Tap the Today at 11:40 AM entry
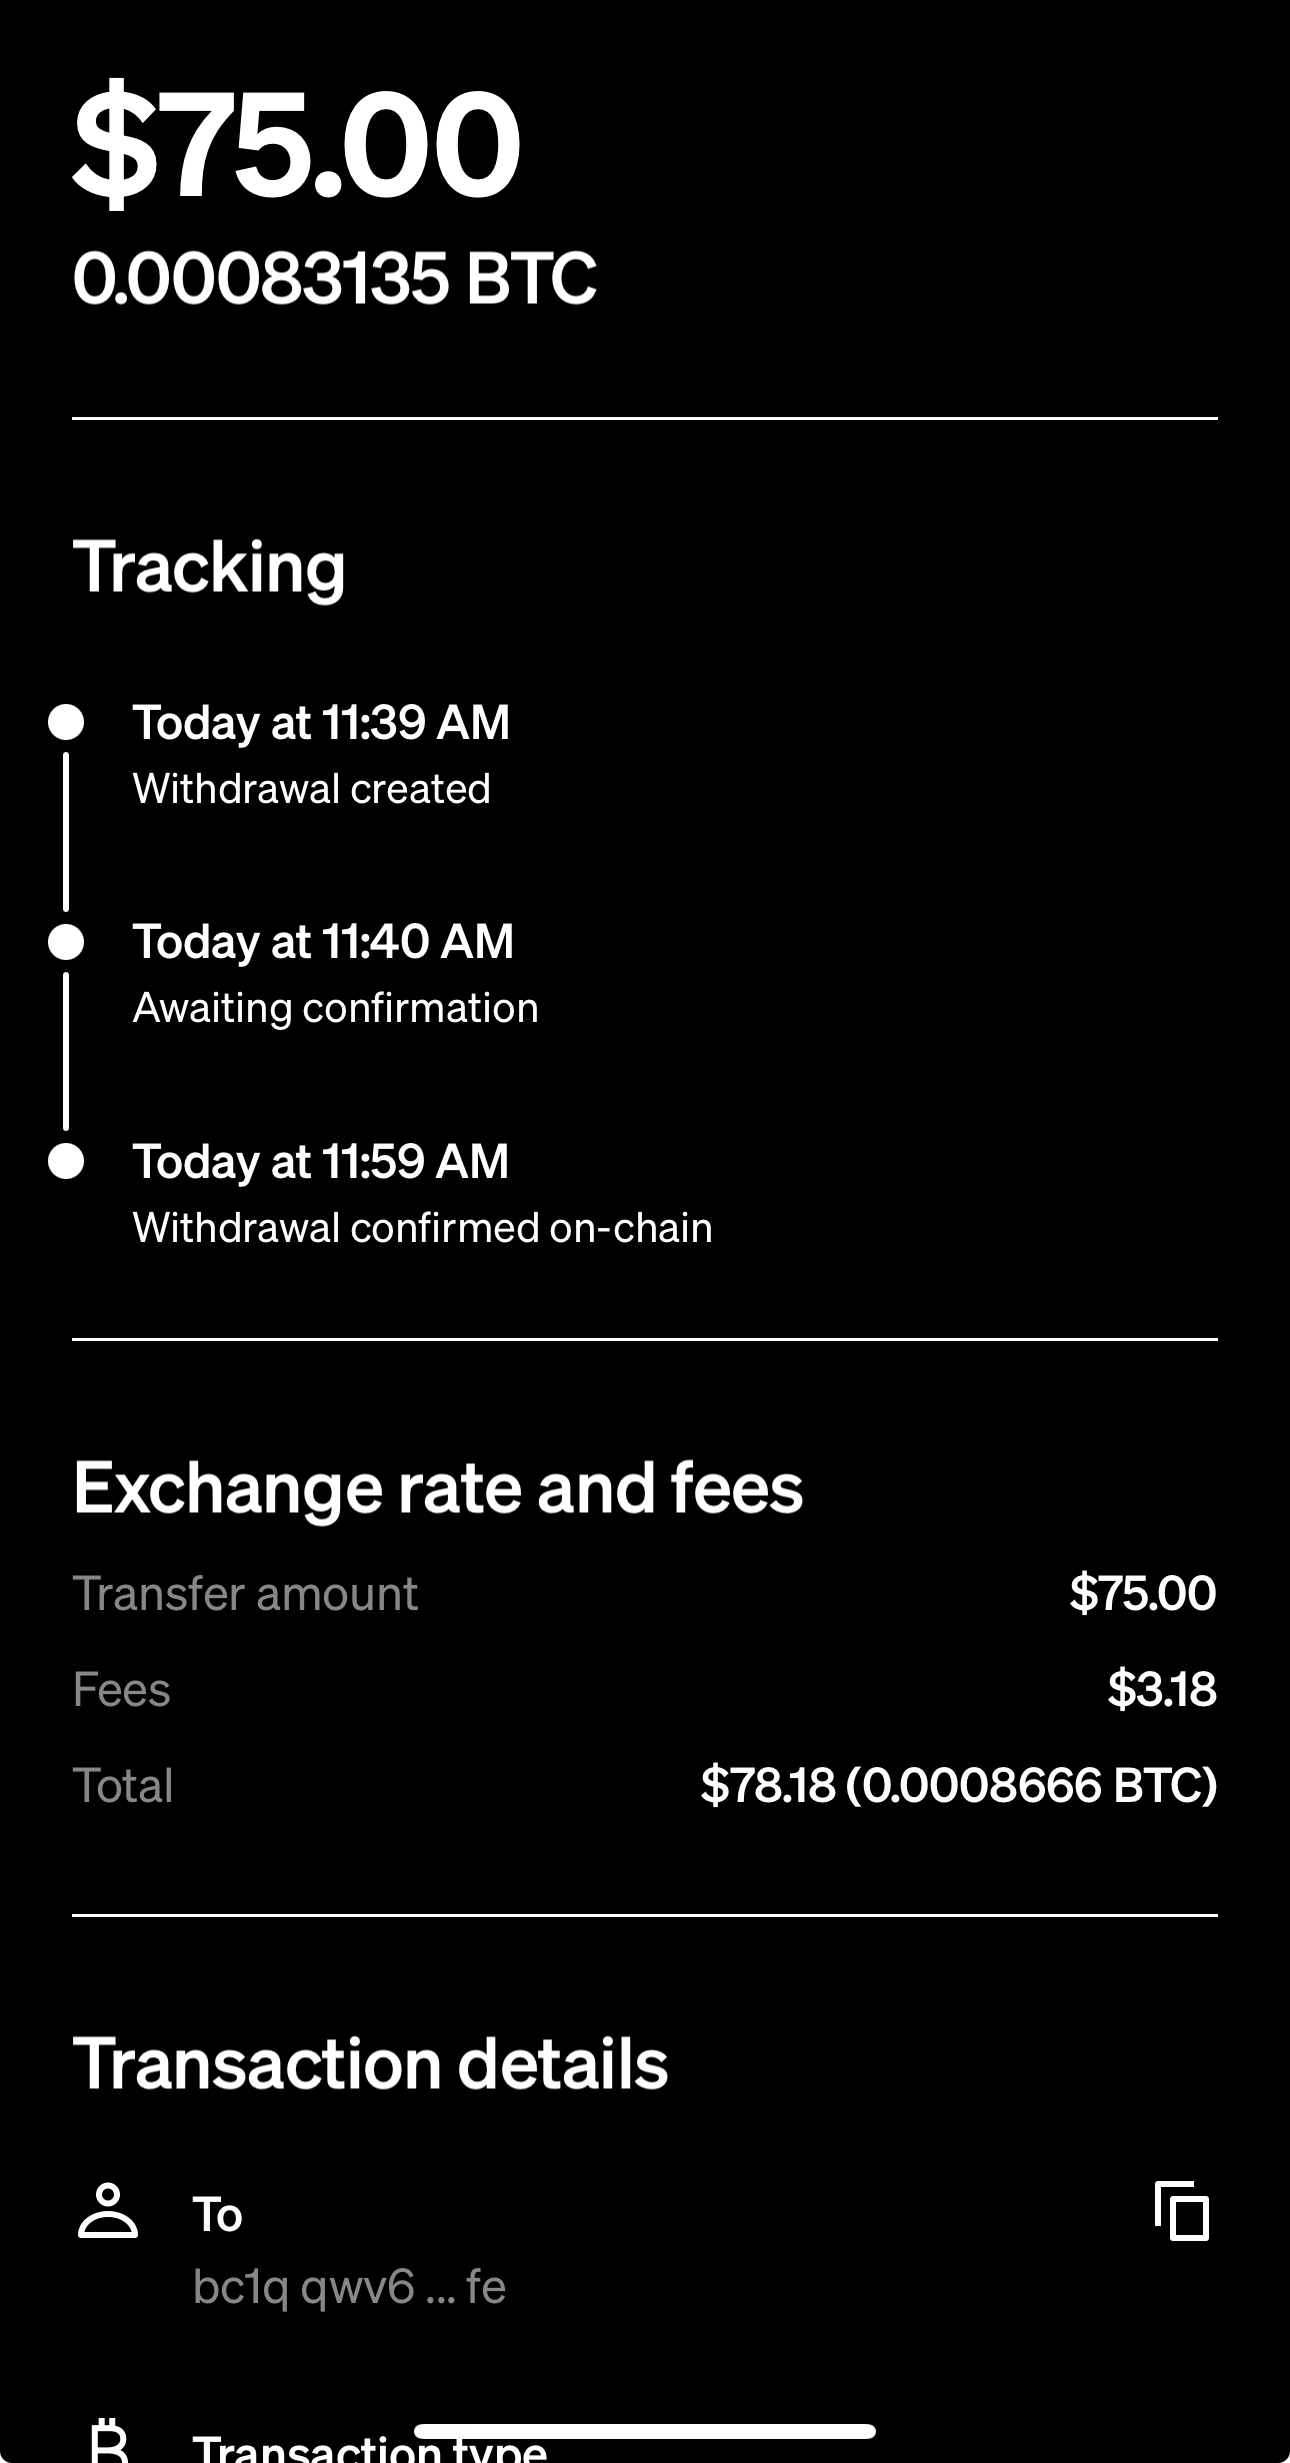The image size is (1290, 2463). pyautogui.click(x=323, y=941)
